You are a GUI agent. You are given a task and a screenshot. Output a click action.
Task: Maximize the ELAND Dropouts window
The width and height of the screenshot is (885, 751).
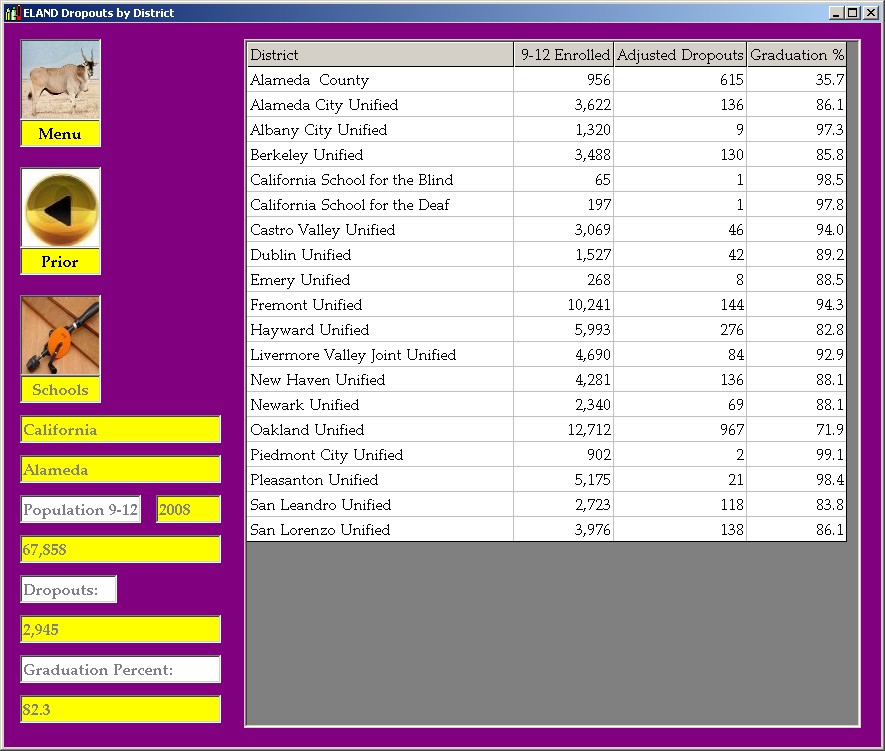click(853, 13)
